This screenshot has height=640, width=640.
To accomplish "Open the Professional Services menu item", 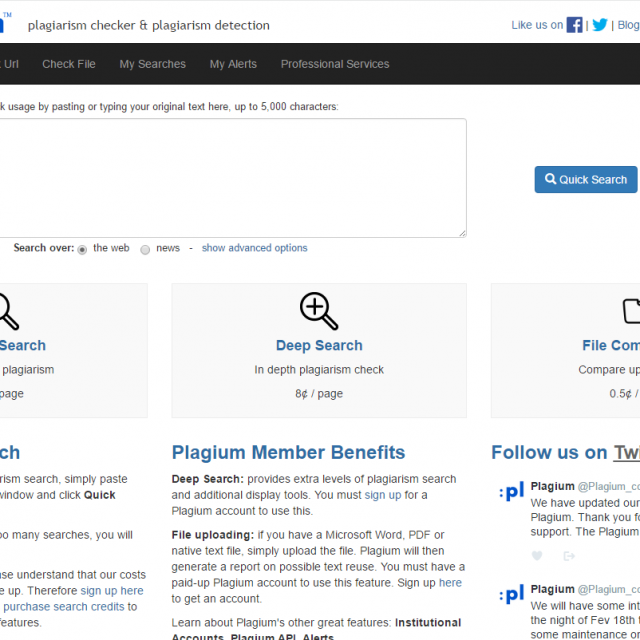I will click(335, 64).
